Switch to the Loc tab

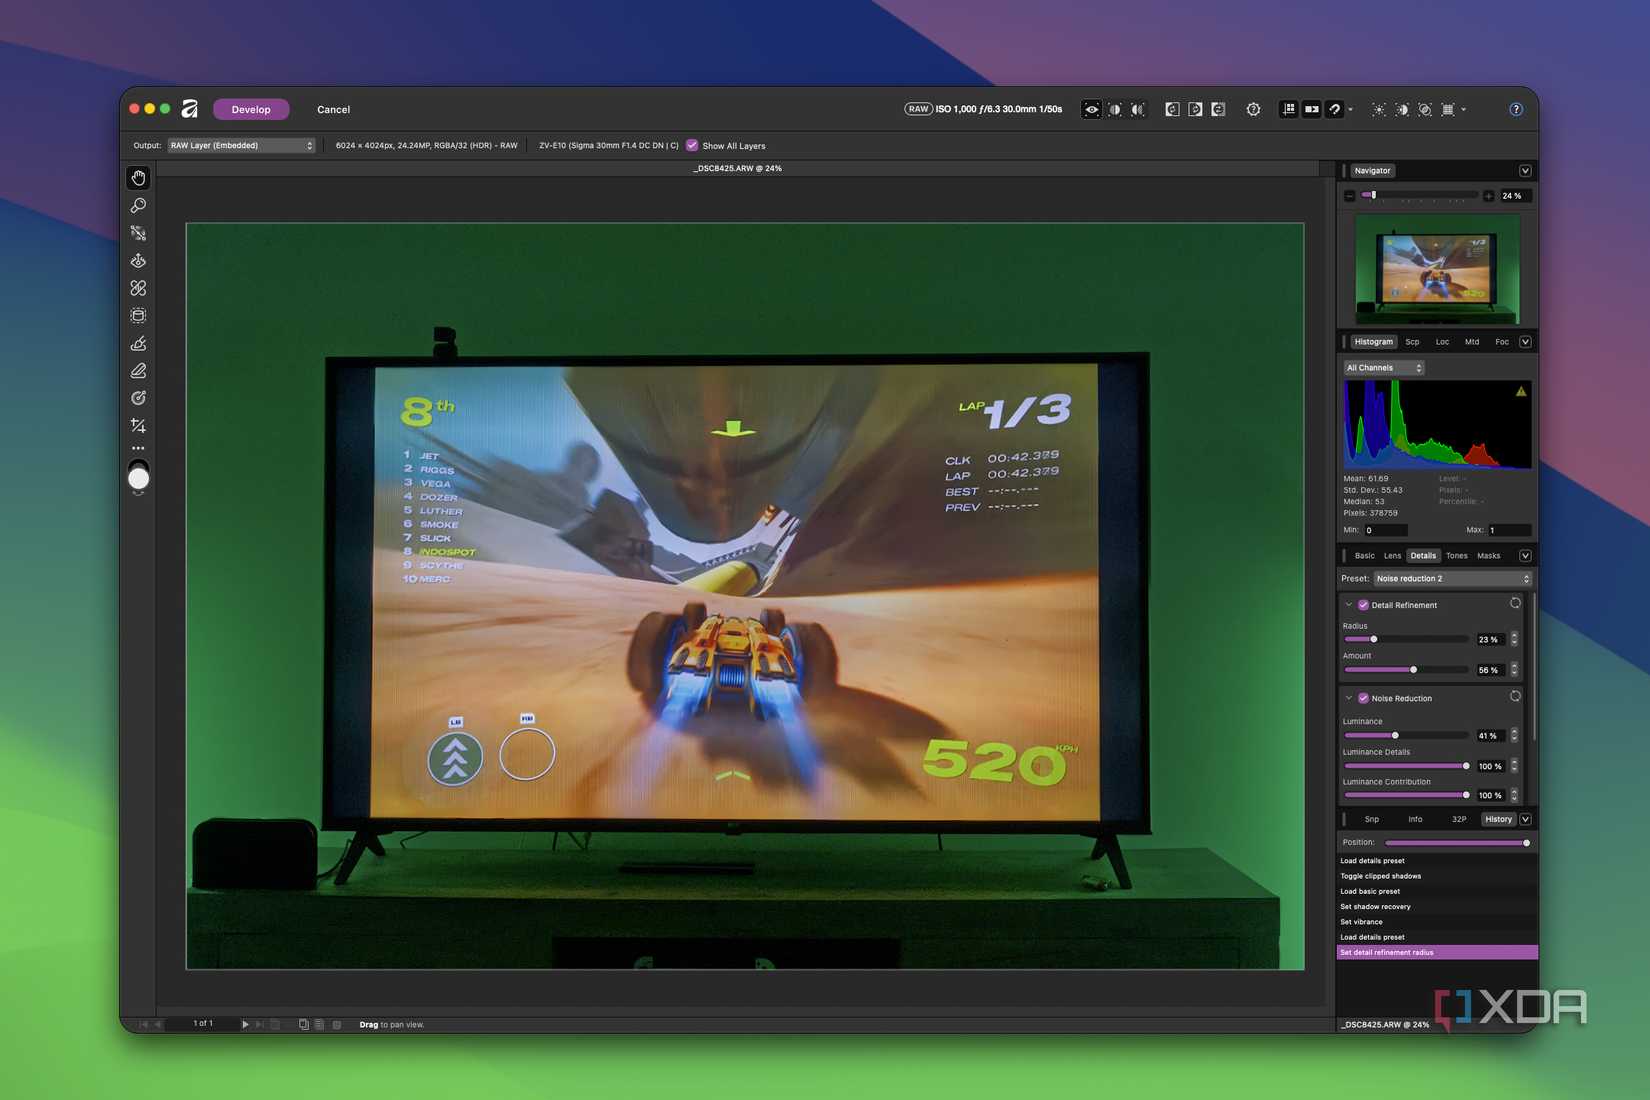pyautogui.click(x=1442, y=342)
